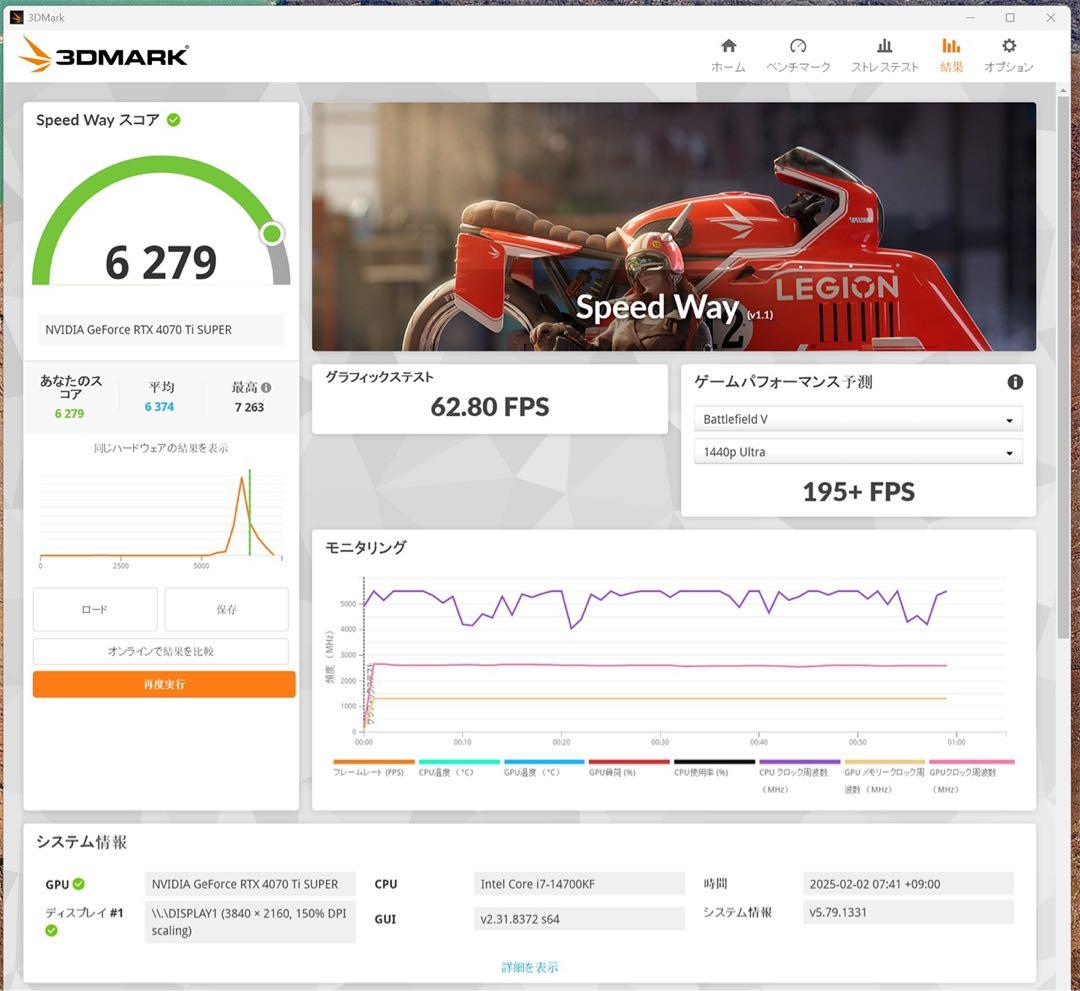Open the オプション settings gear
The width and height of the screenshot is (1080, 991).
(1008, 52)
